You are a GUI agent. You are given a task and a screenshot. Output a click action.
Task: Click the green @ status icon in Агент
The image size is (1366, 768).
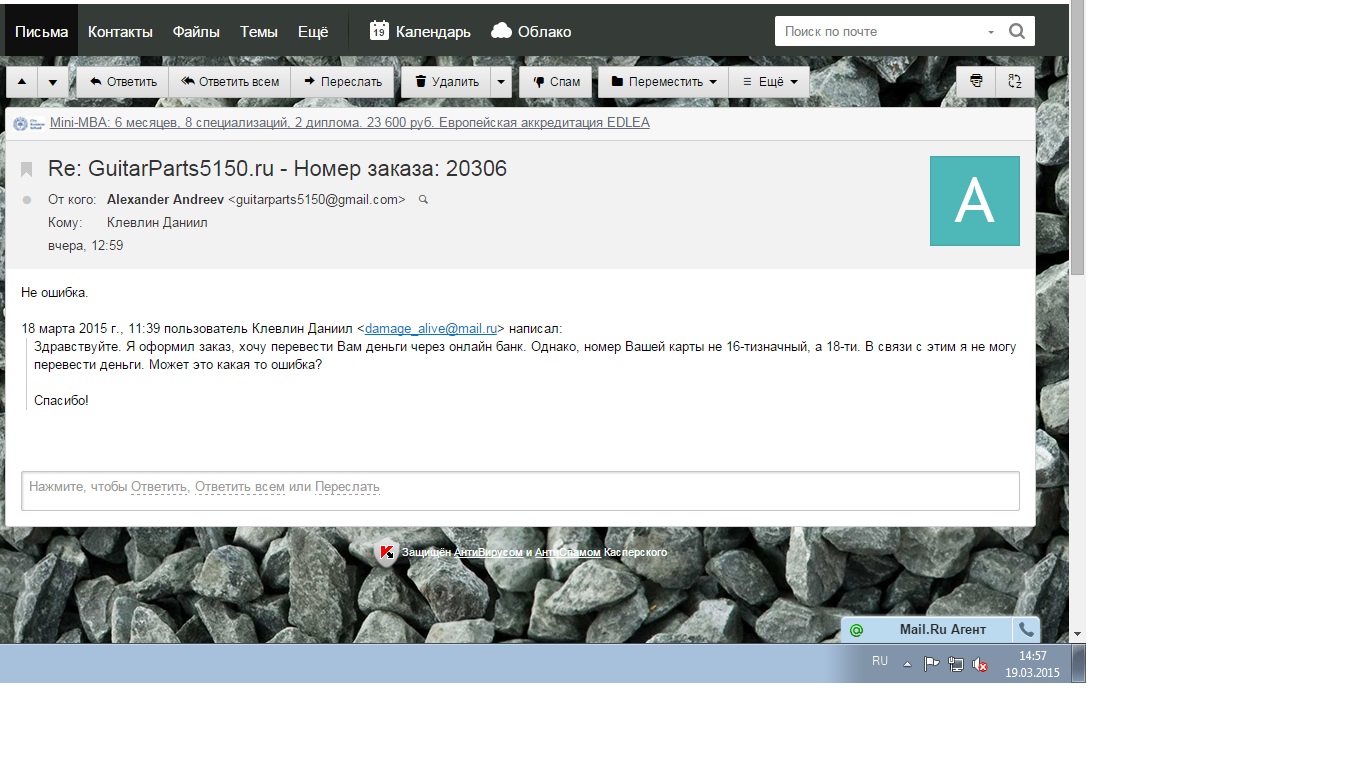(856, 630)
